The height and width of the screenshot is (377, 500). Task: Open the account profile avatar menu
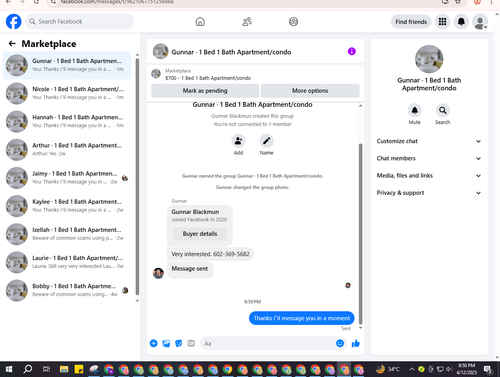pyautogui.click(x=480, y=22)
